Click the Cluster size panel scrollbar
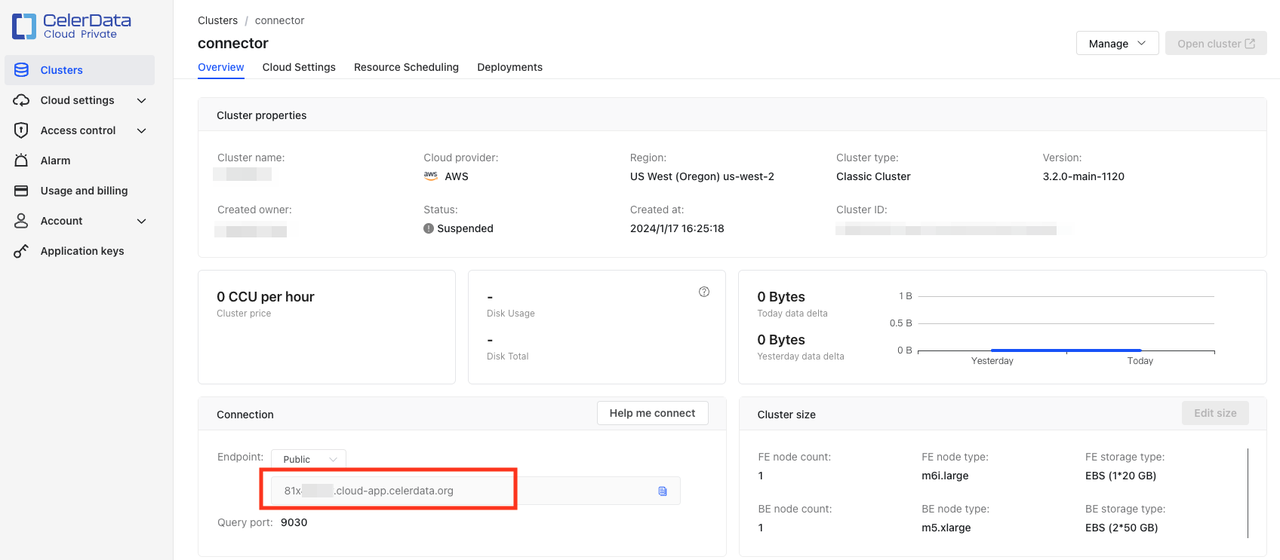The image size is (1280, 560). coord(1248,492)
